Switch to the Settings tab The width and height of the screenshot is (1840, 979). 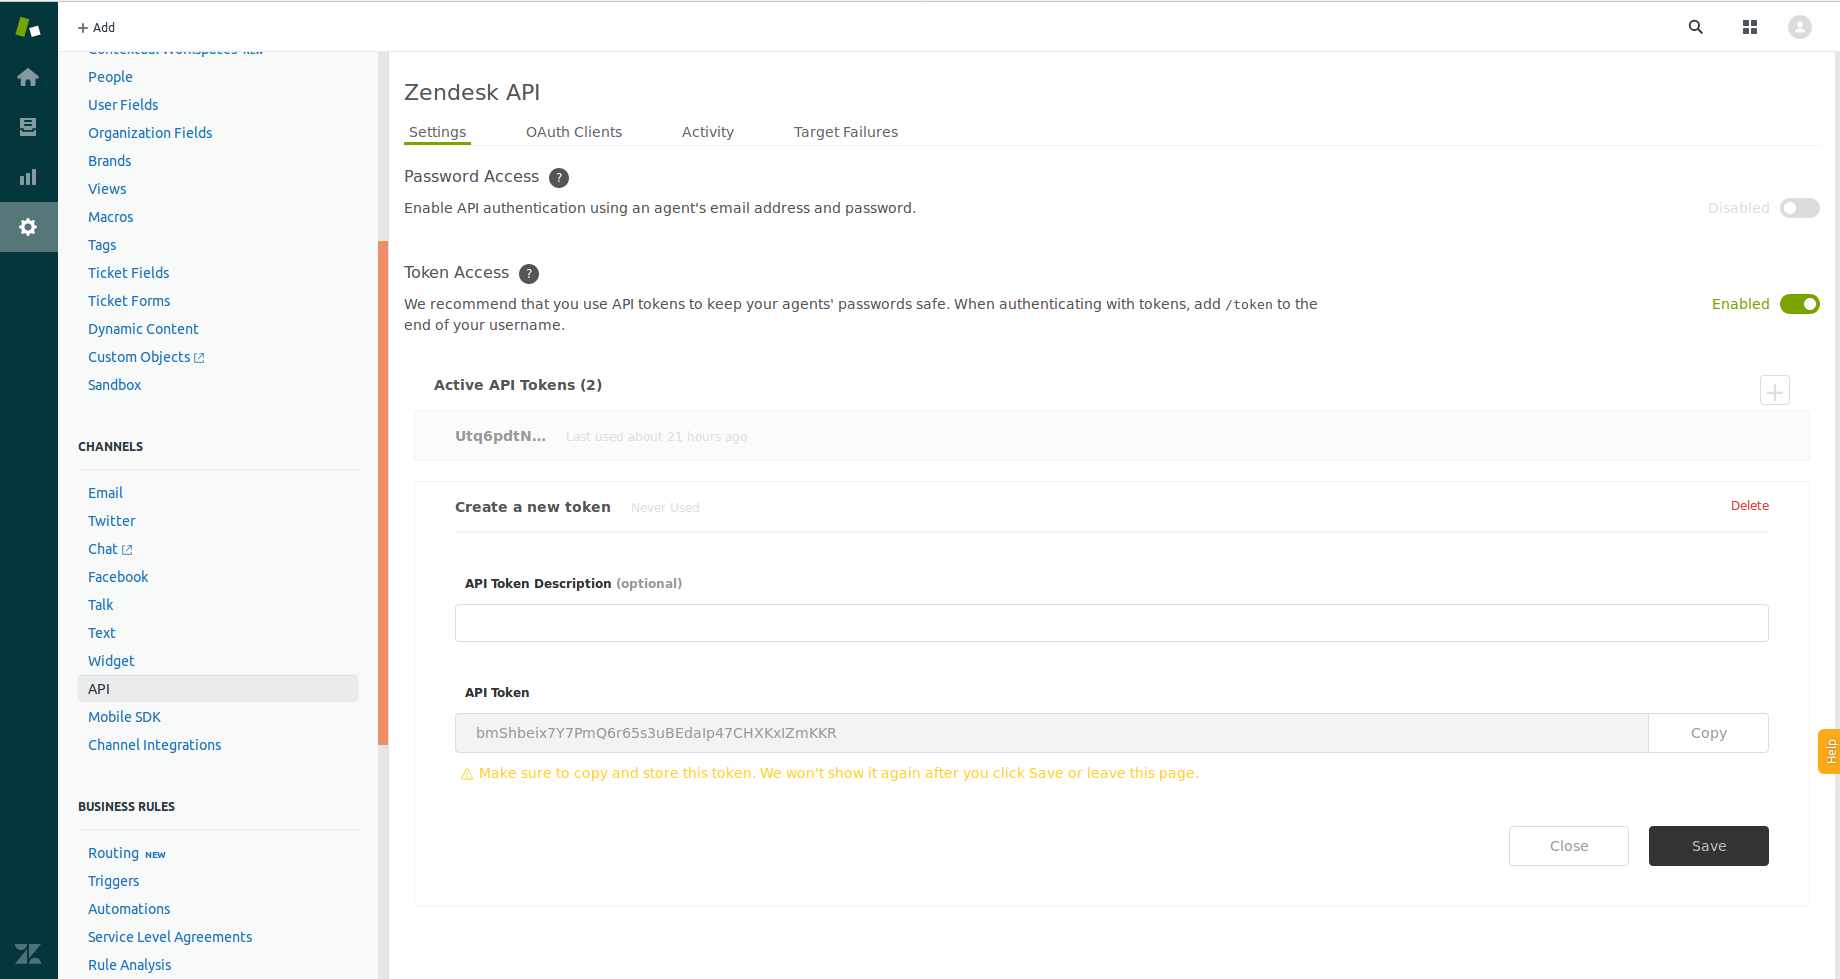click(x=437, y=132)
